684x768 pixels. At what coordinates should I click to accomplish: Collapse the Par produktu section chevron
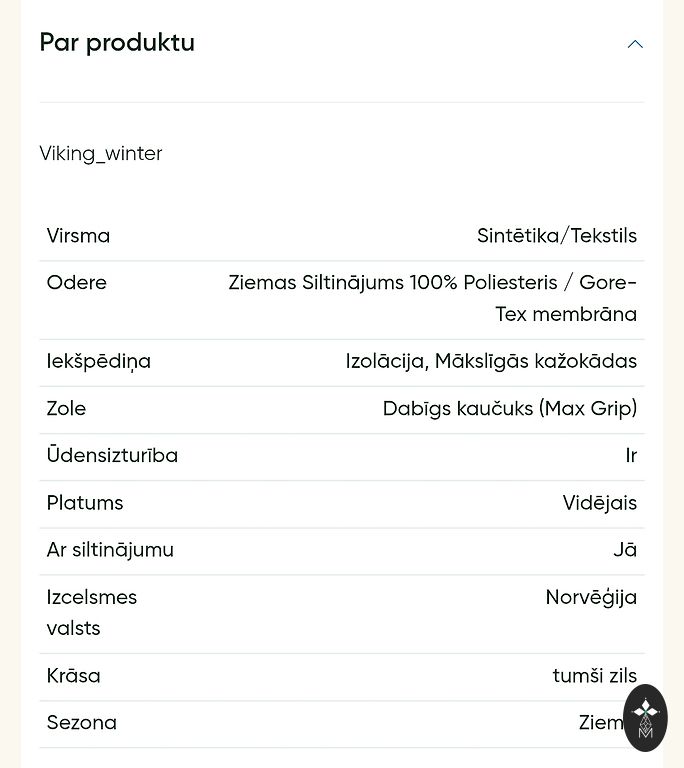pos(635,44)
